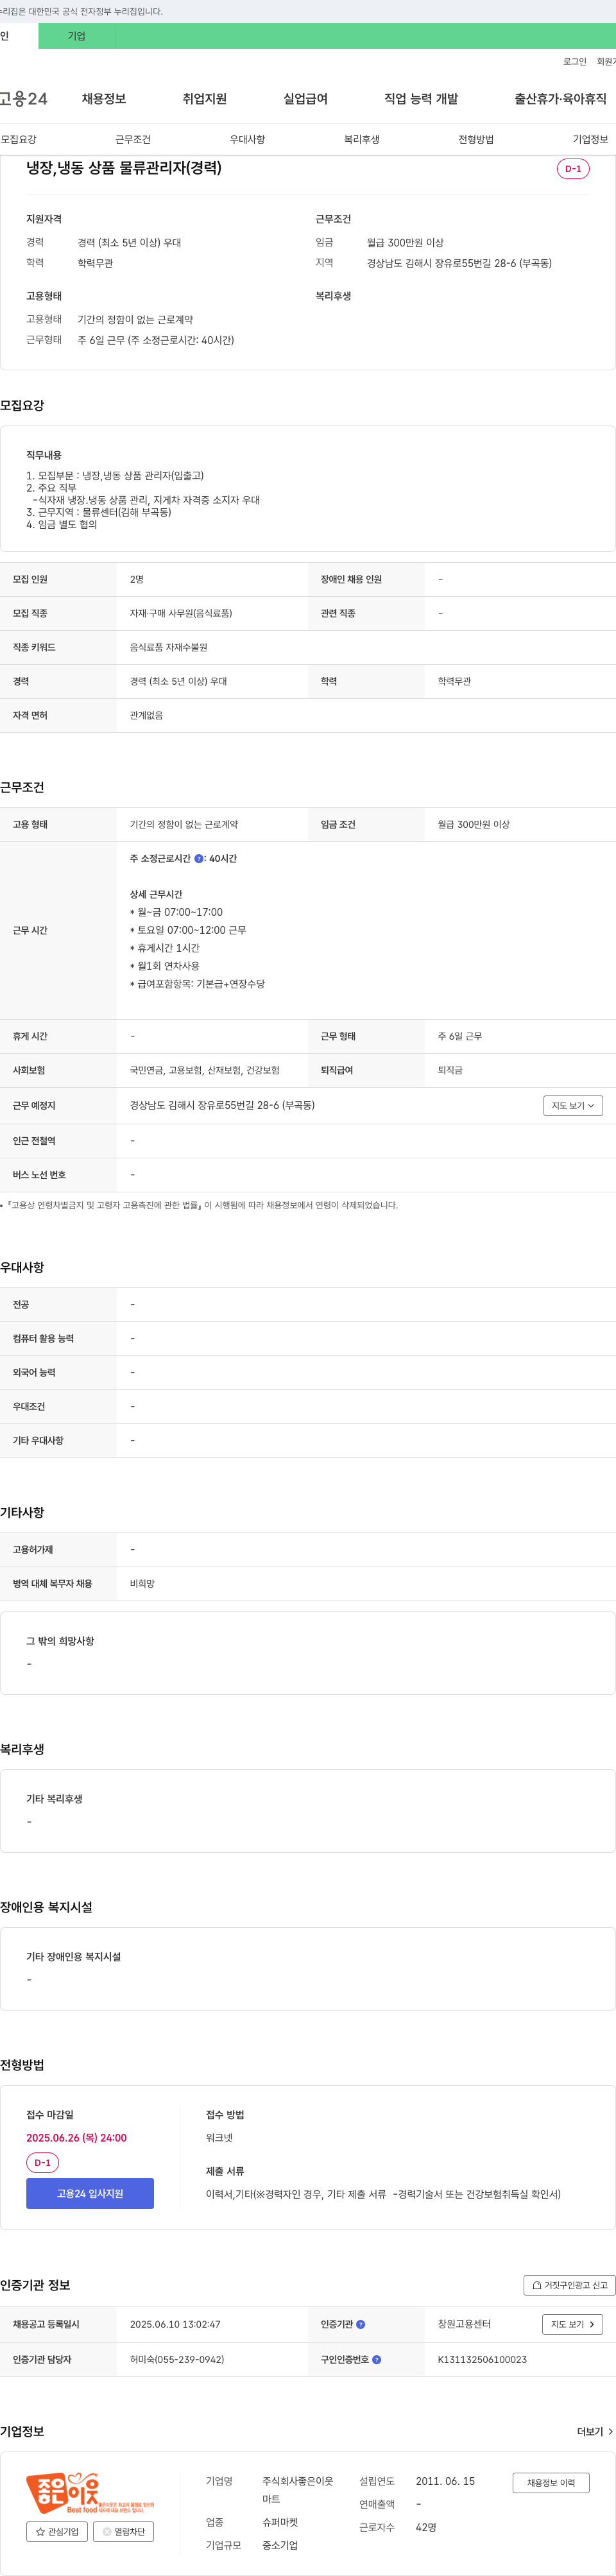Open the 출산휴가·육아휴직 menu
616x2576 pixels.
tap(560, 99)
